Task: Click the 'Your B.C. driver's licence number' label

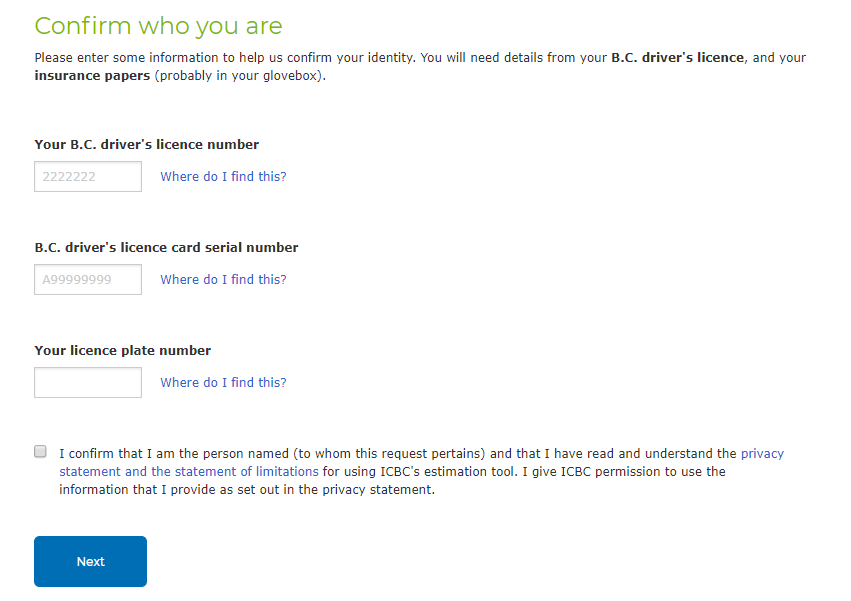Action: click(x=147, y=144)
